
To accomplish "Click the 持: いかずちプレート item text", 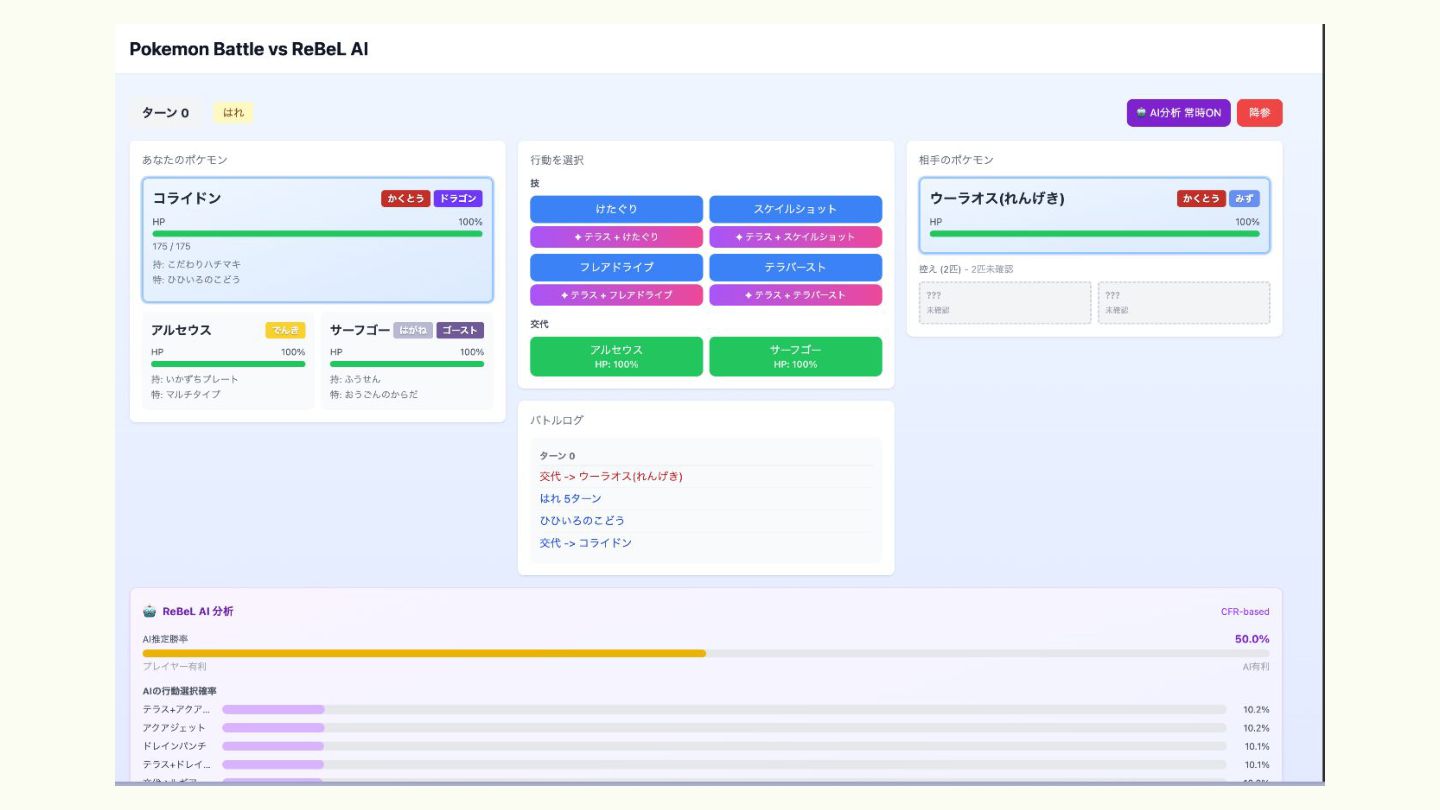I will click(x=195, y=379).
